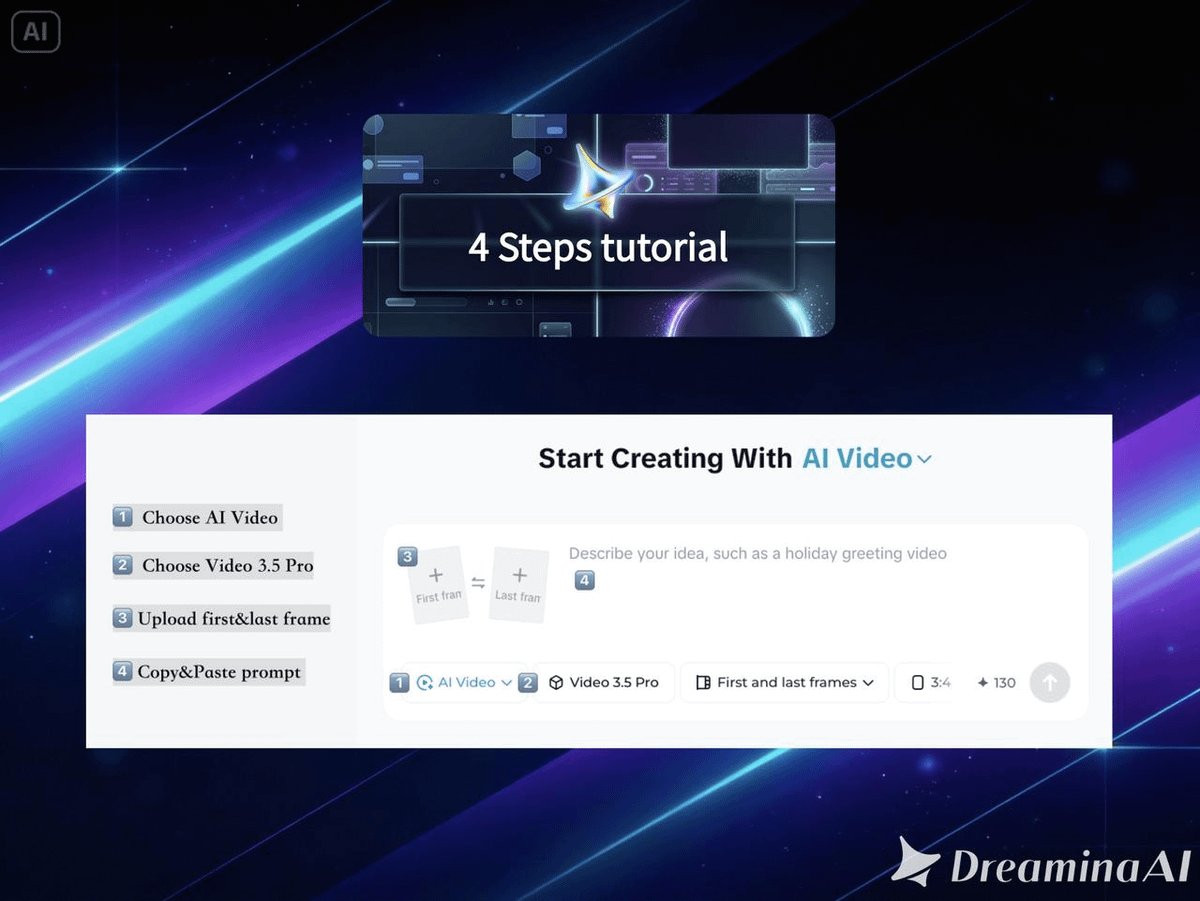Click the 'Choose Video 3.5 Pro' step text

coord(227,566)
